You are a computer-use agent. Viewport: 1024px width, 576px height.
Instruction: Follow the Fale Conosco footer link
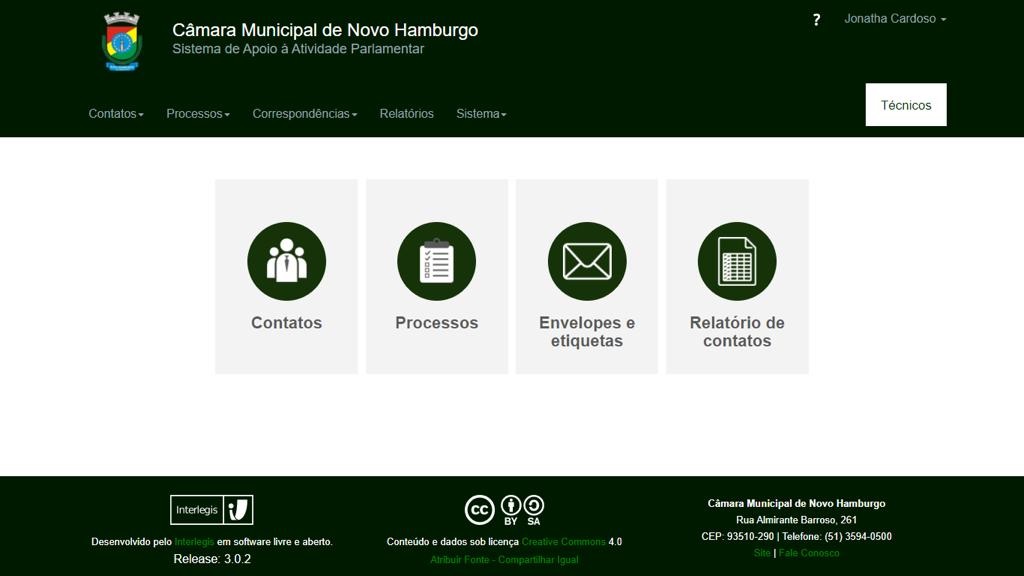[x=809, y=553]
